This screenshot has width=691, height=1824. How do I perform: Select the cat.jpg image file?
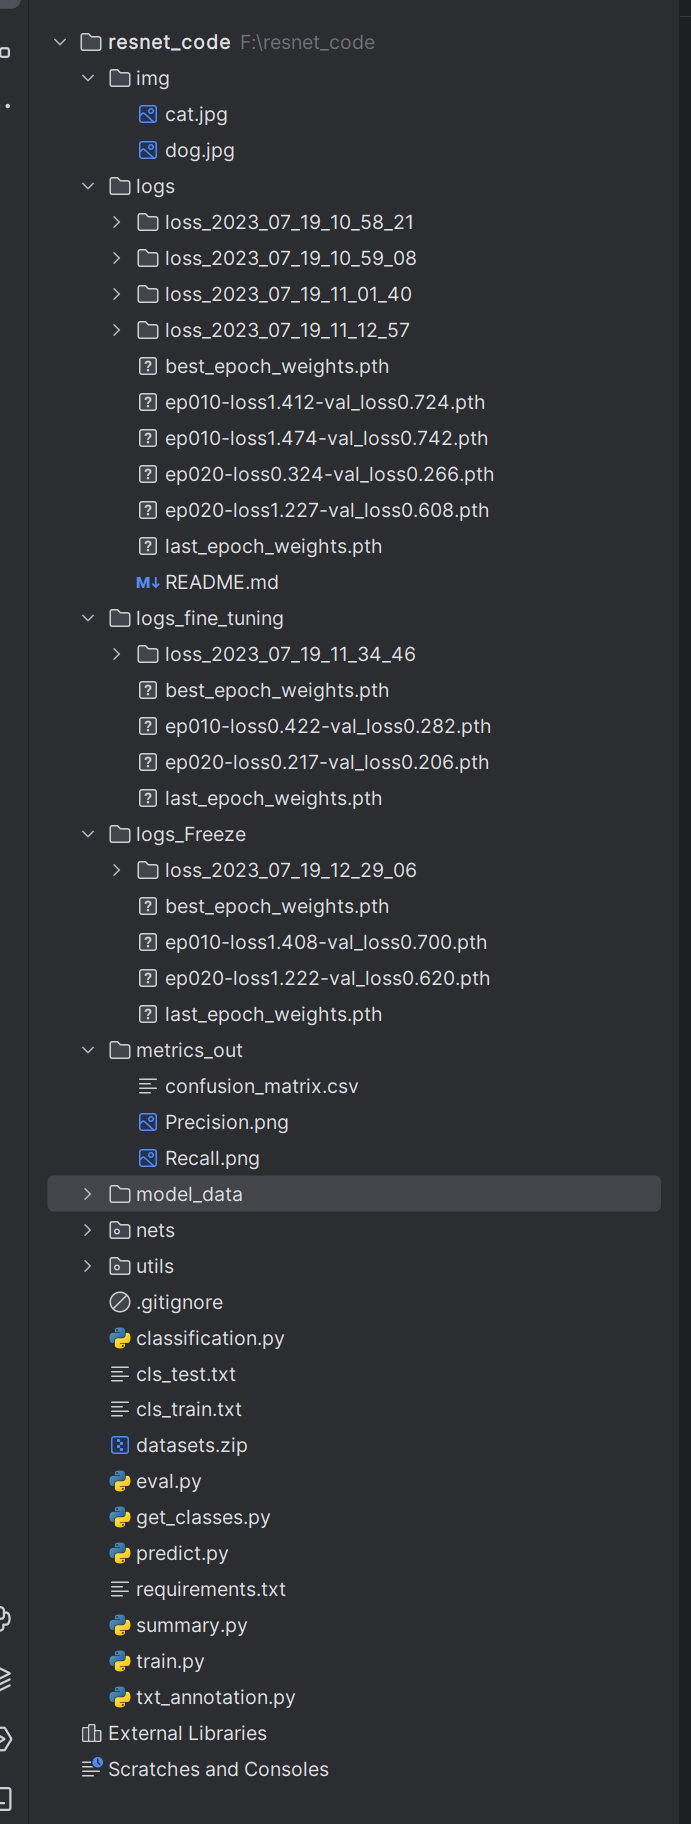(196, 114)
